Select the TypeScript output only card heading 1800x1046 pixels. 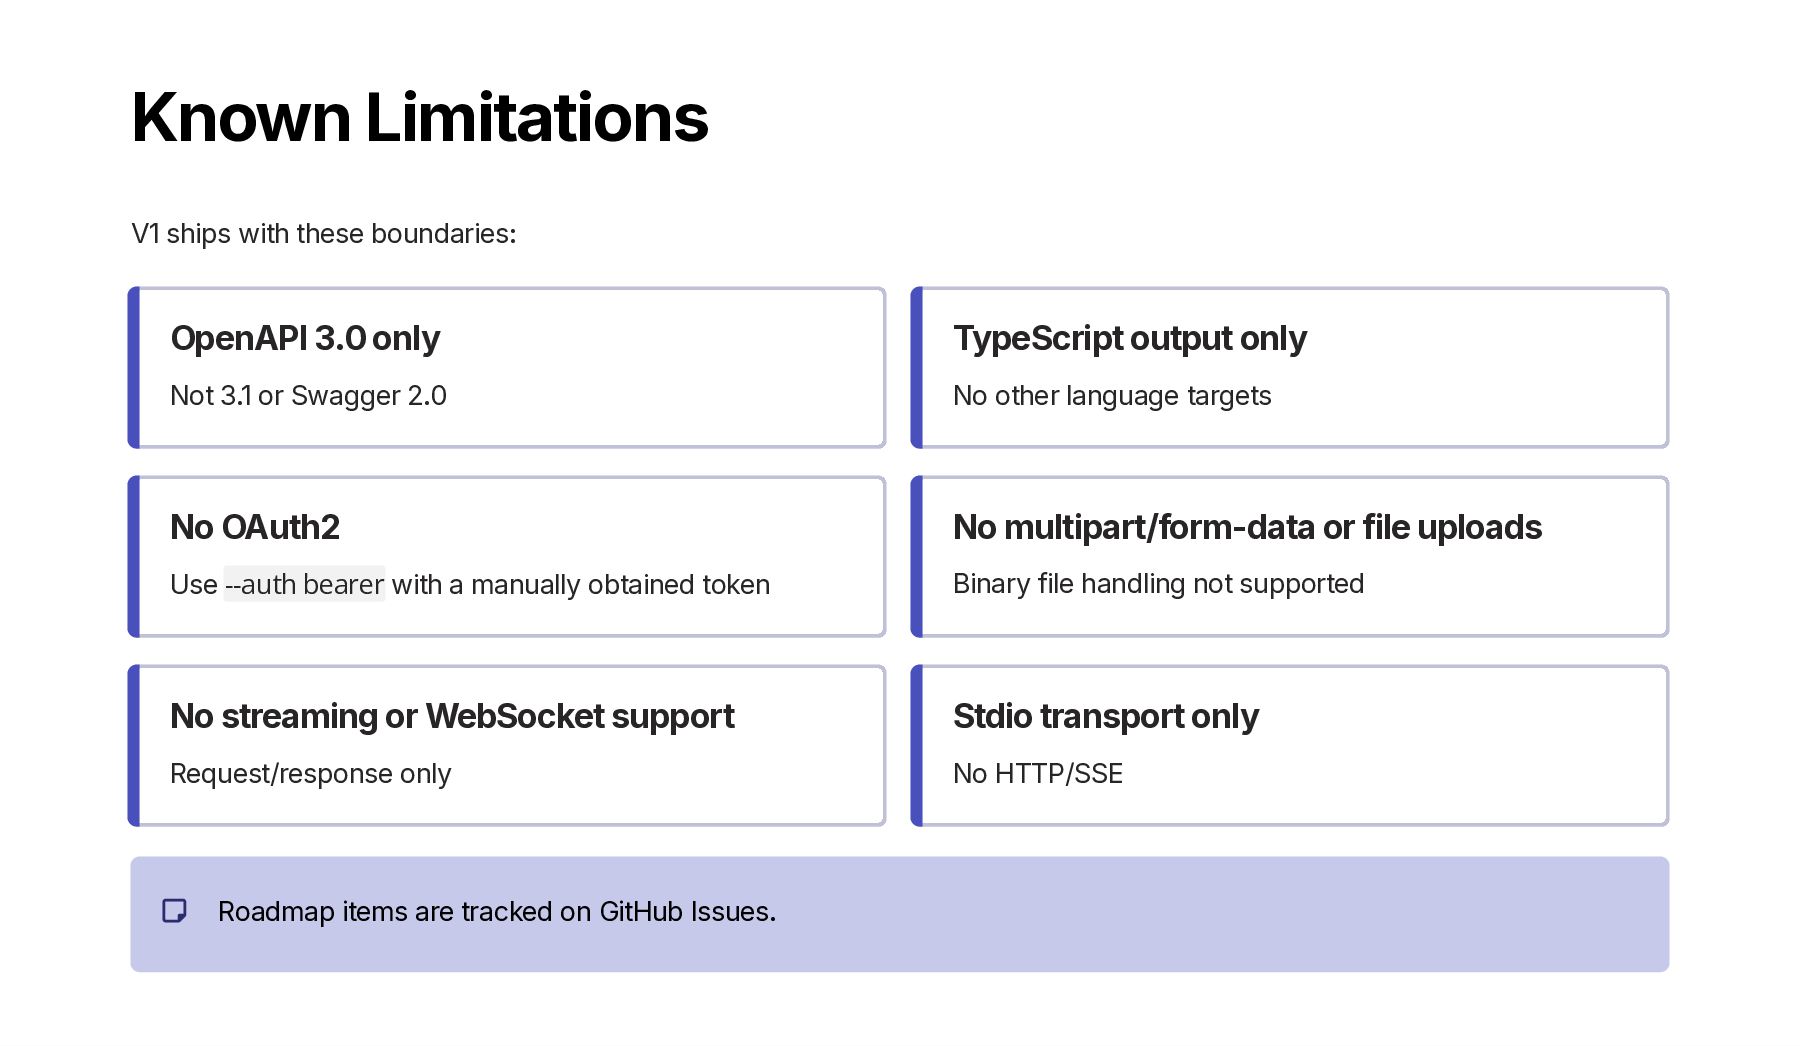(x=1130, y=338)
